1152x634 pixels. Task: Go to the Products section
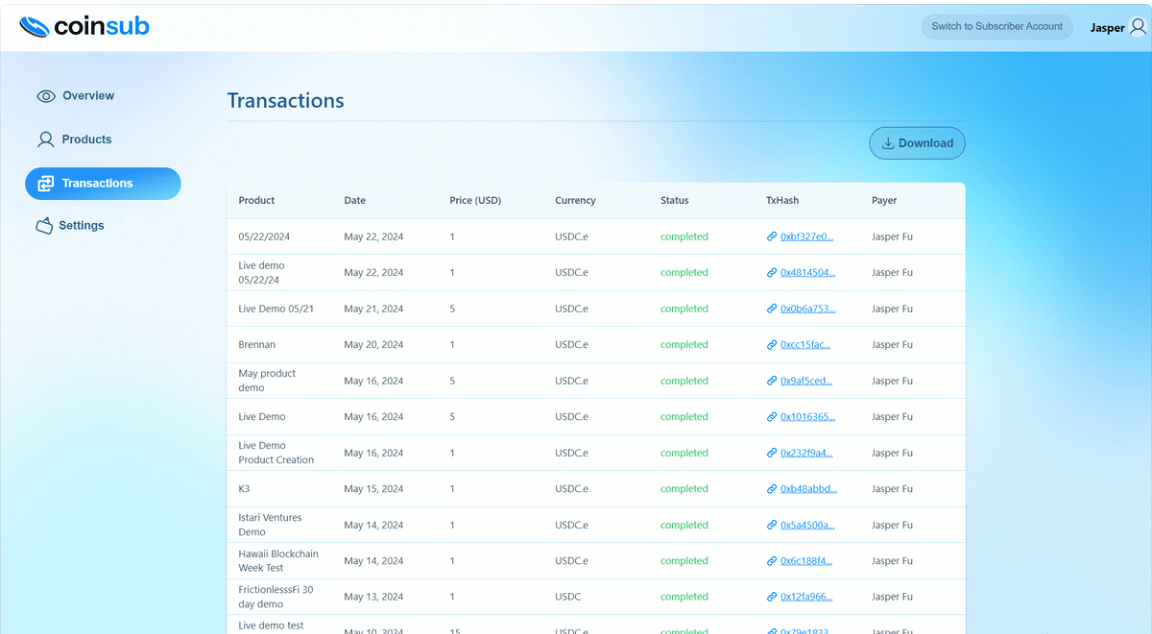point(86,140)
